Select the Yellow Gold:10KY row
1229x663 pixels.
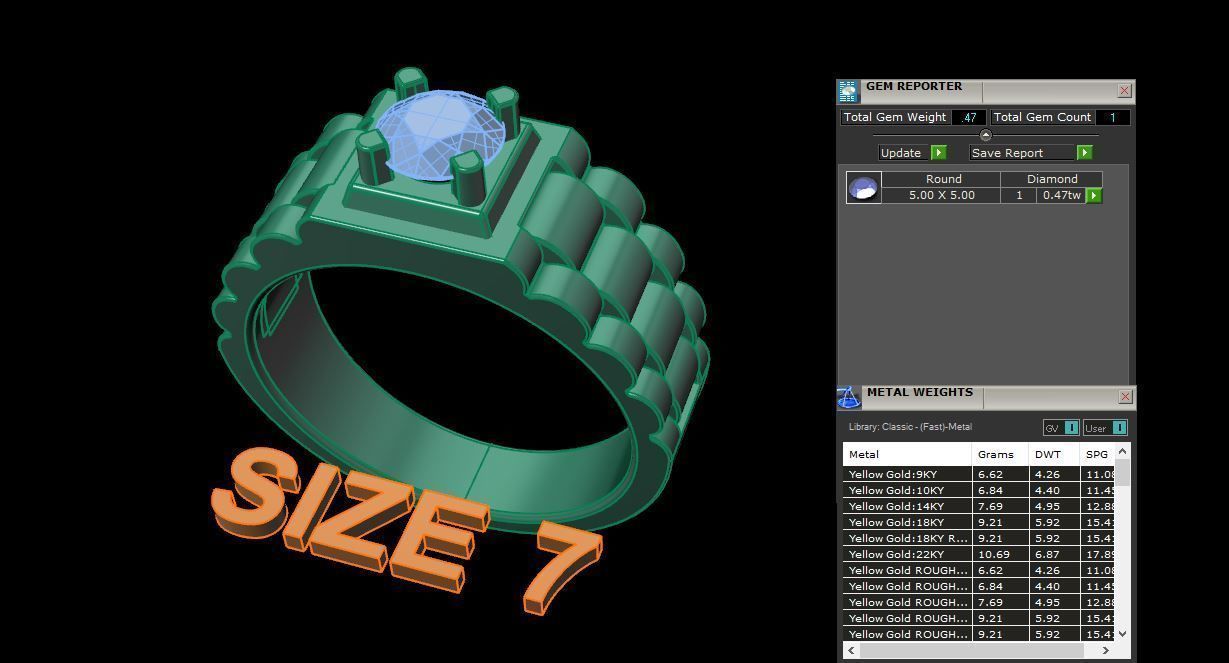click(979, 490)
